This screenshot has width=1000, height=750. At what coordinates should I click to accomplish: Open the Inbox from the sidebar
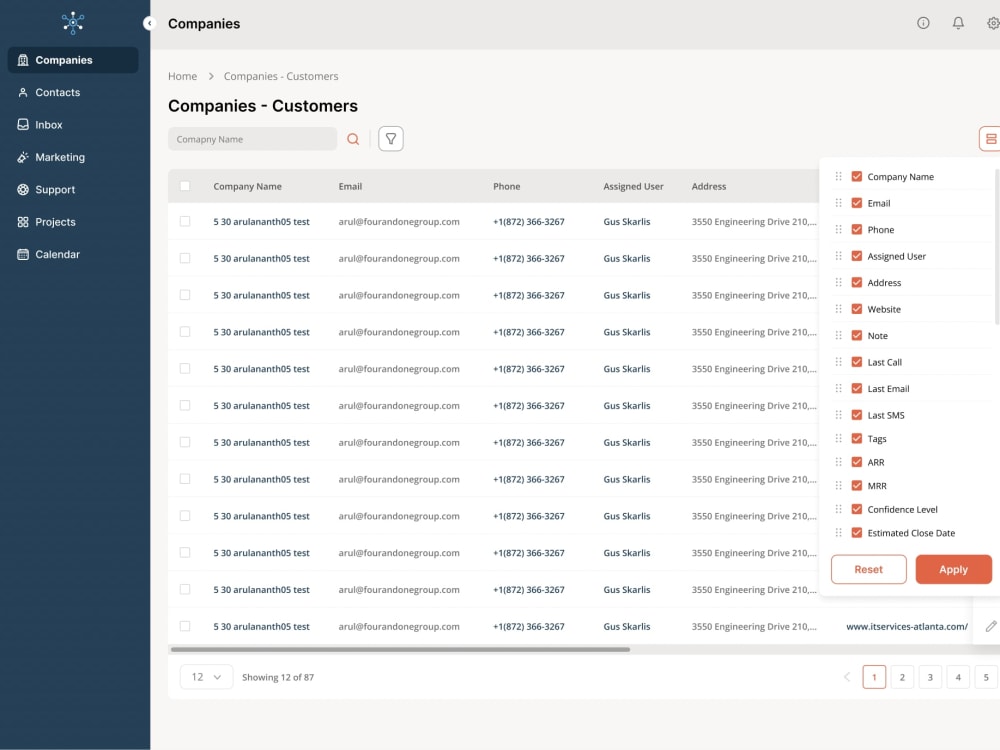click(47, 124)
